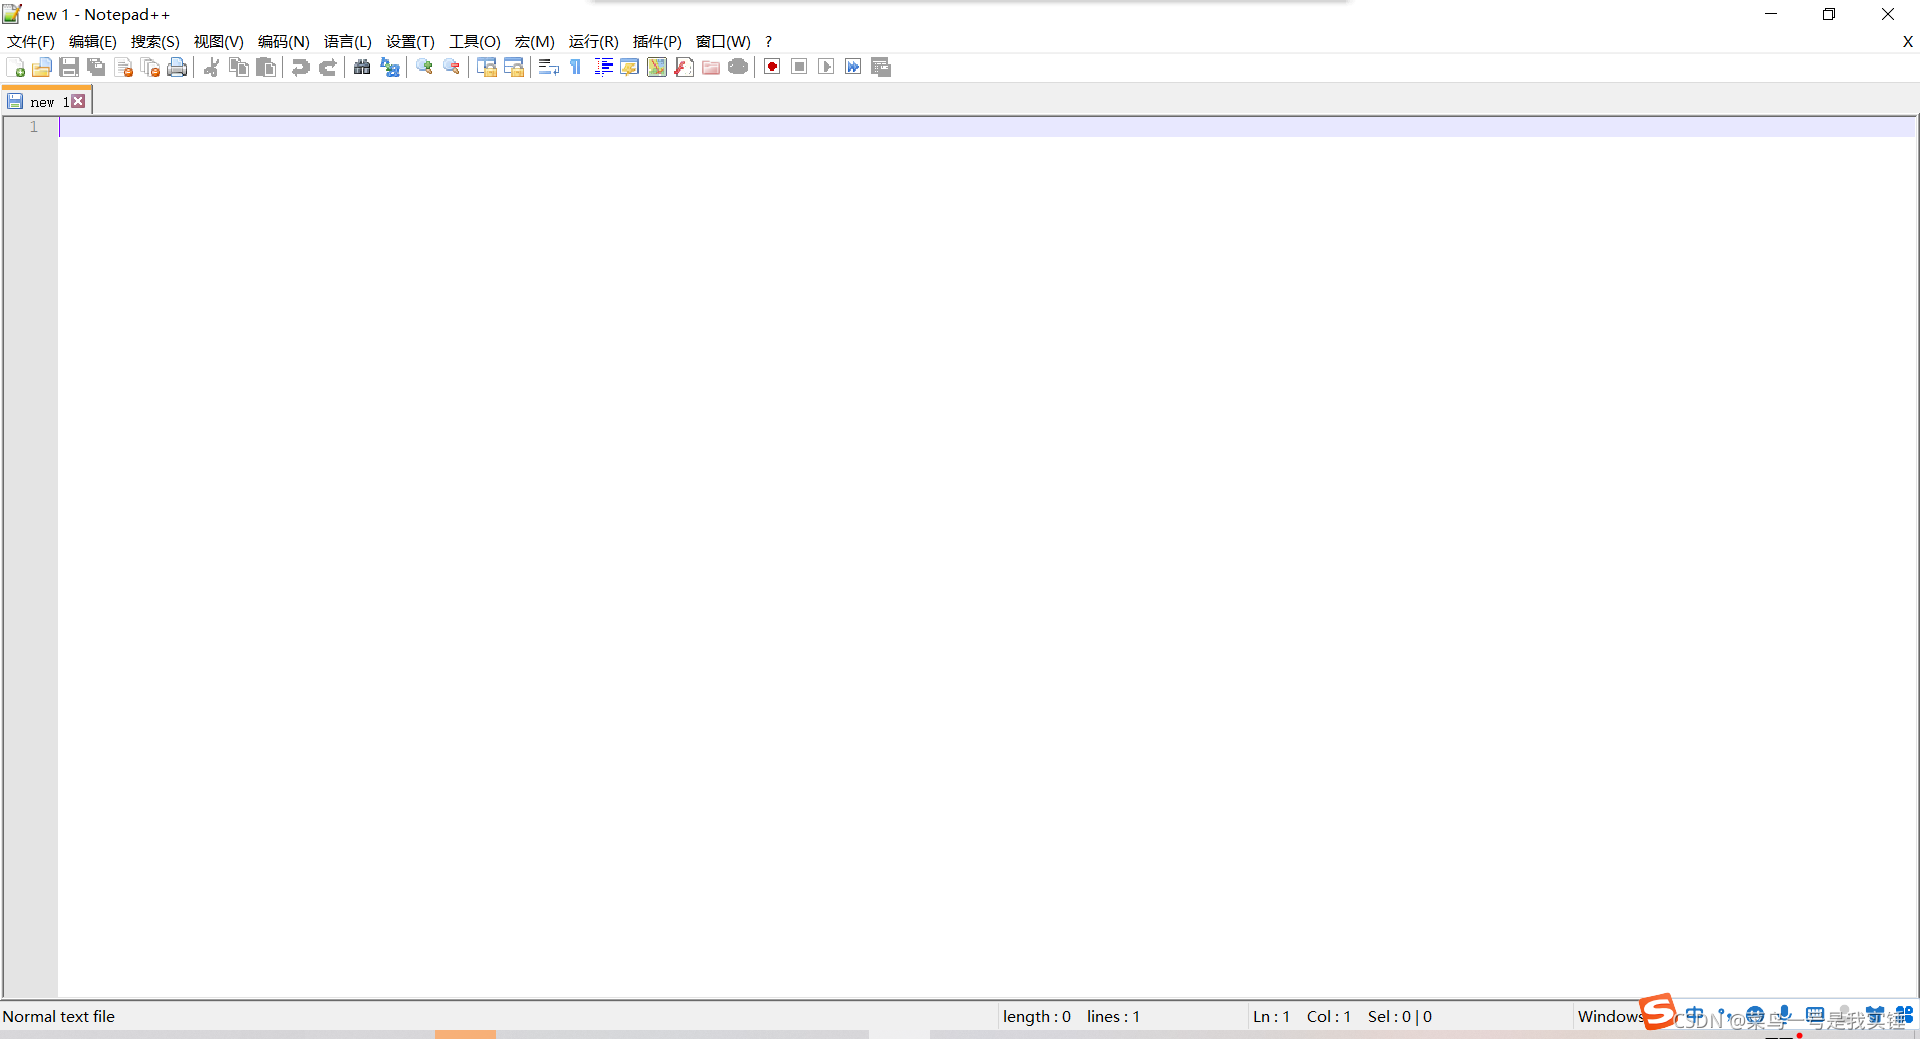Create a new file with toolbar icon
Image resolution: width=1920 pixels, height=1039 pixels.
pos(16,67)
